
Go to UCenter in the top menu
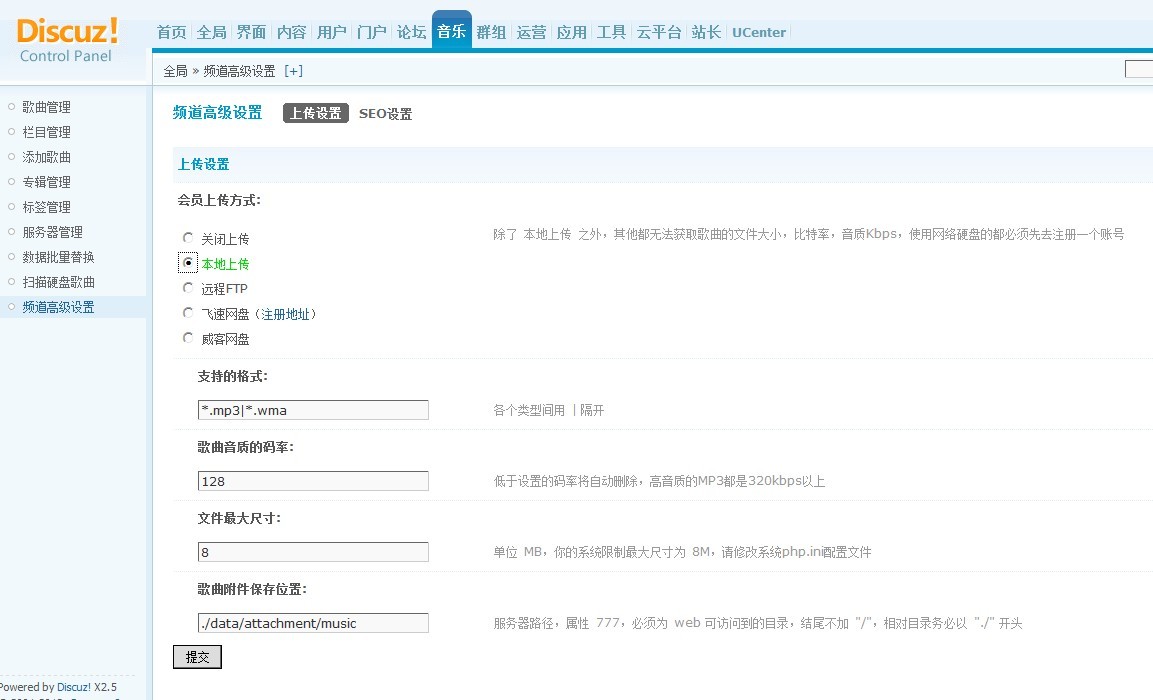(758, 32)
